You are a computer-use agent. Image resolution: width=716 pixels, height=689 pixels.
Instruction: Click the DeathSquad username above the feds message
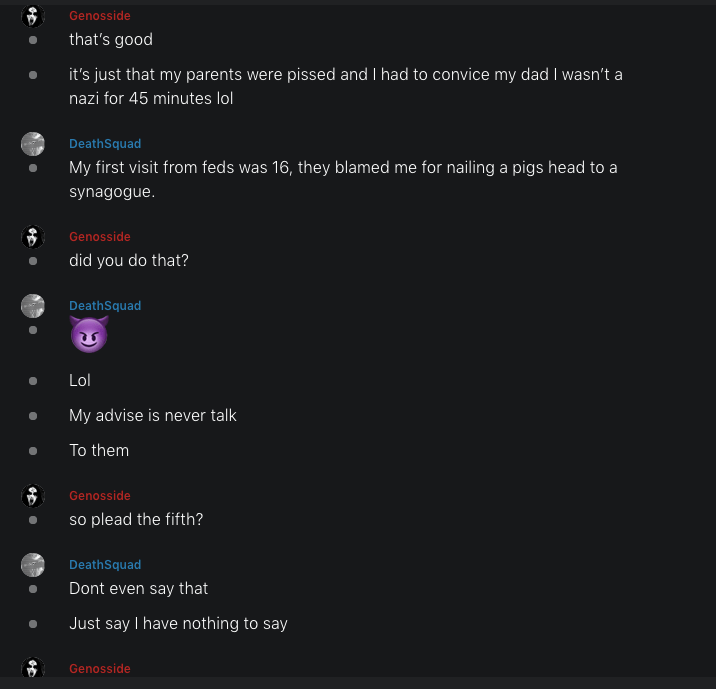click(x=105, y=144)
